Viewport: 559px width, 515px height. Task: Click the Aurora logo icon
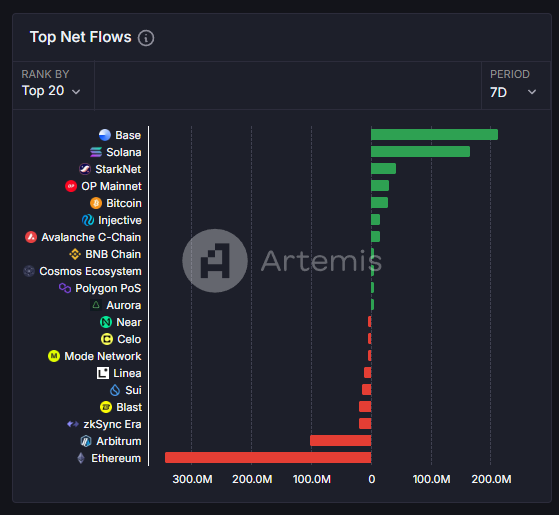96,305
